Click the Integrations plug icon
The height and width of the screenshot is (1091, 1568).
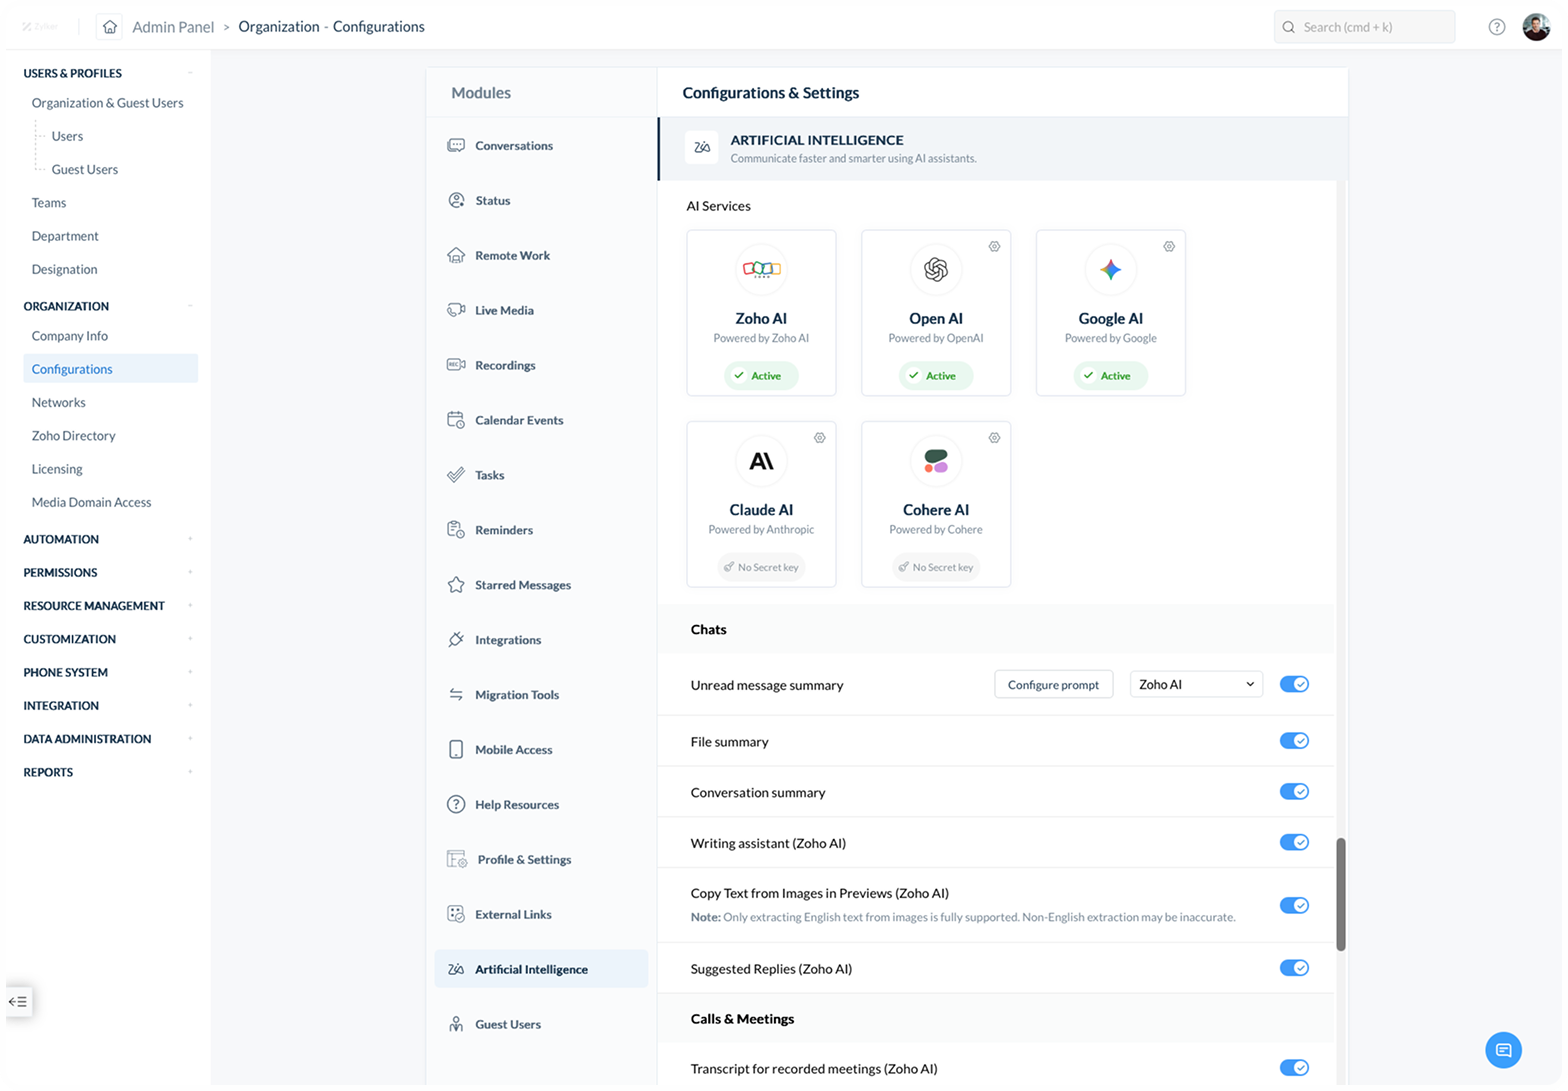click(x=456, y=640)
